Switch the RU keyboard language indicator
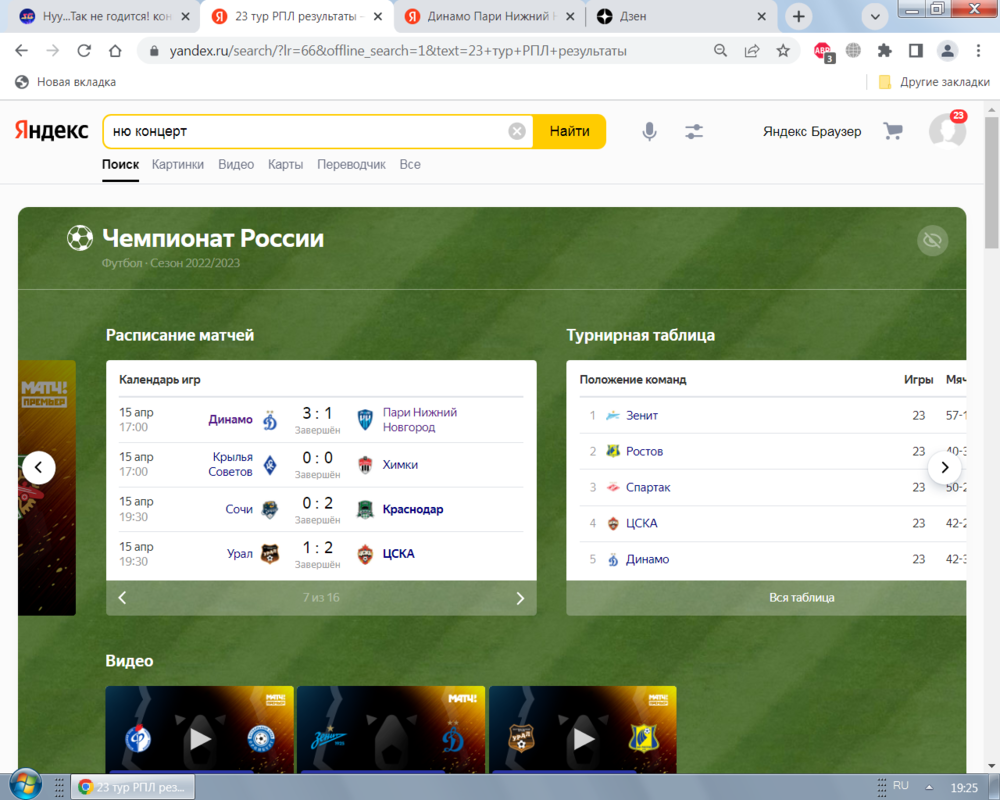The width and height of the screenshot is (1000, 800). [x=901, y=785]
